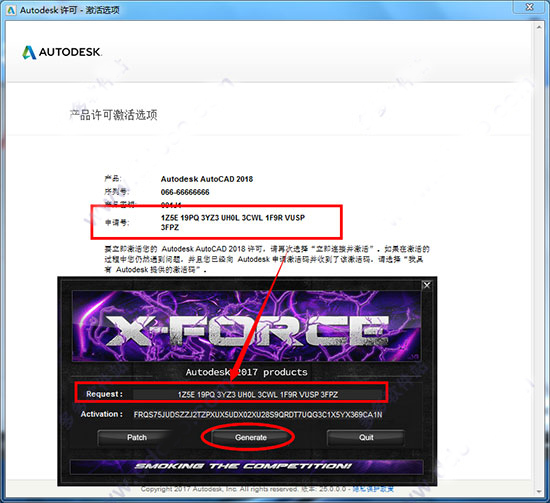Image resolution: width=550 pixels, height=503 pixels.
Task: Click the Patch button
Action: point(137,437)
